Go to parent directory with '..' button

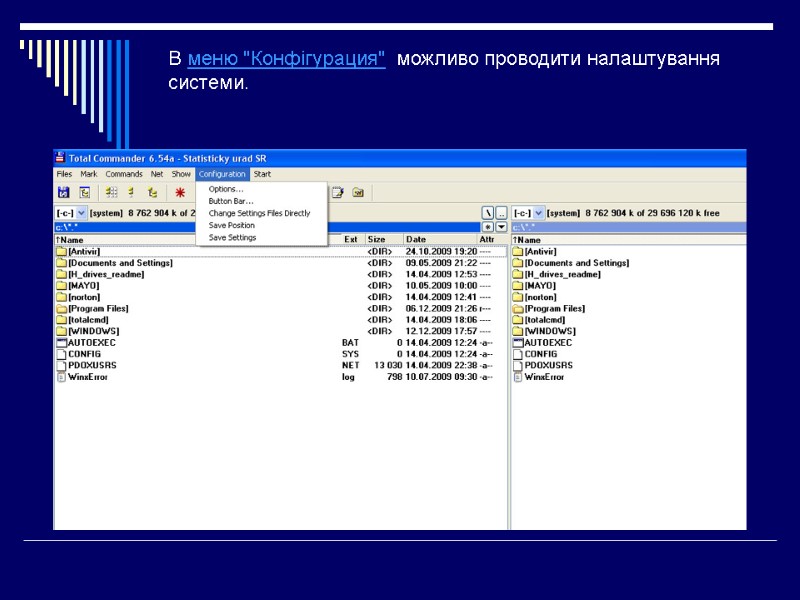tap(501, 213)
